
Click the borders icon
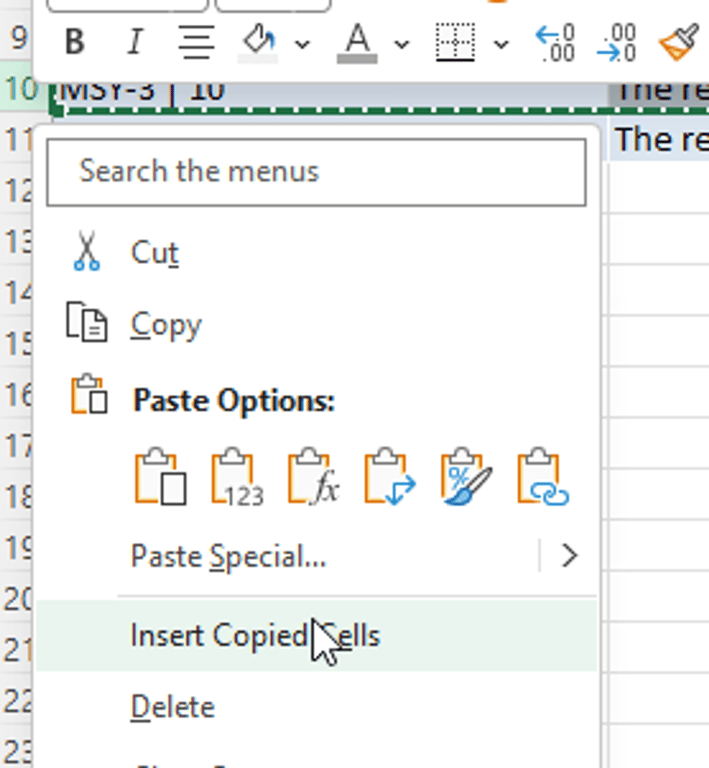point(455,43)
